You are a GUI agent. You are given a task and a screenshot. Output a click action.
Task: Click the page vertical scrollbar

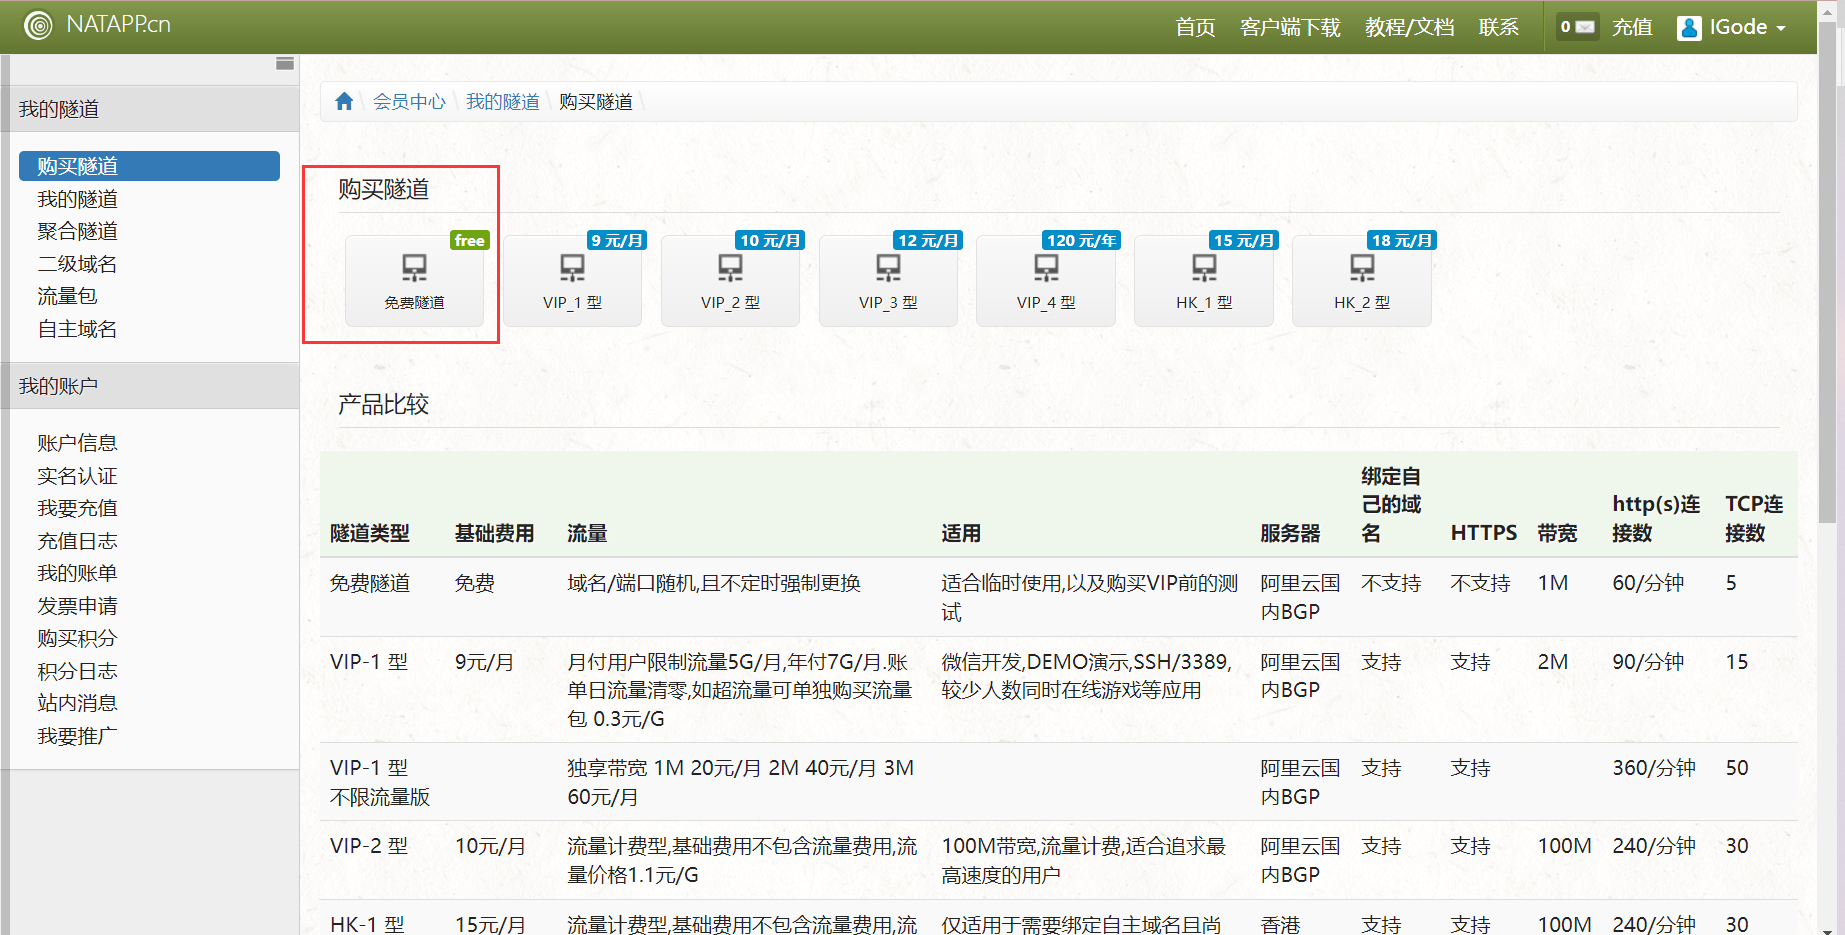(x=1827, y=272)
